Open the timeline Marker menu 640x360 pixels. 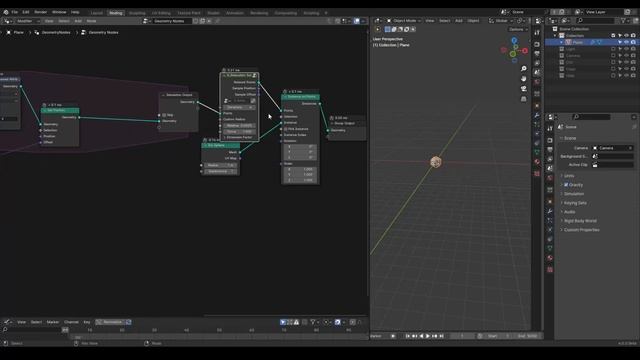click(53, 322)
